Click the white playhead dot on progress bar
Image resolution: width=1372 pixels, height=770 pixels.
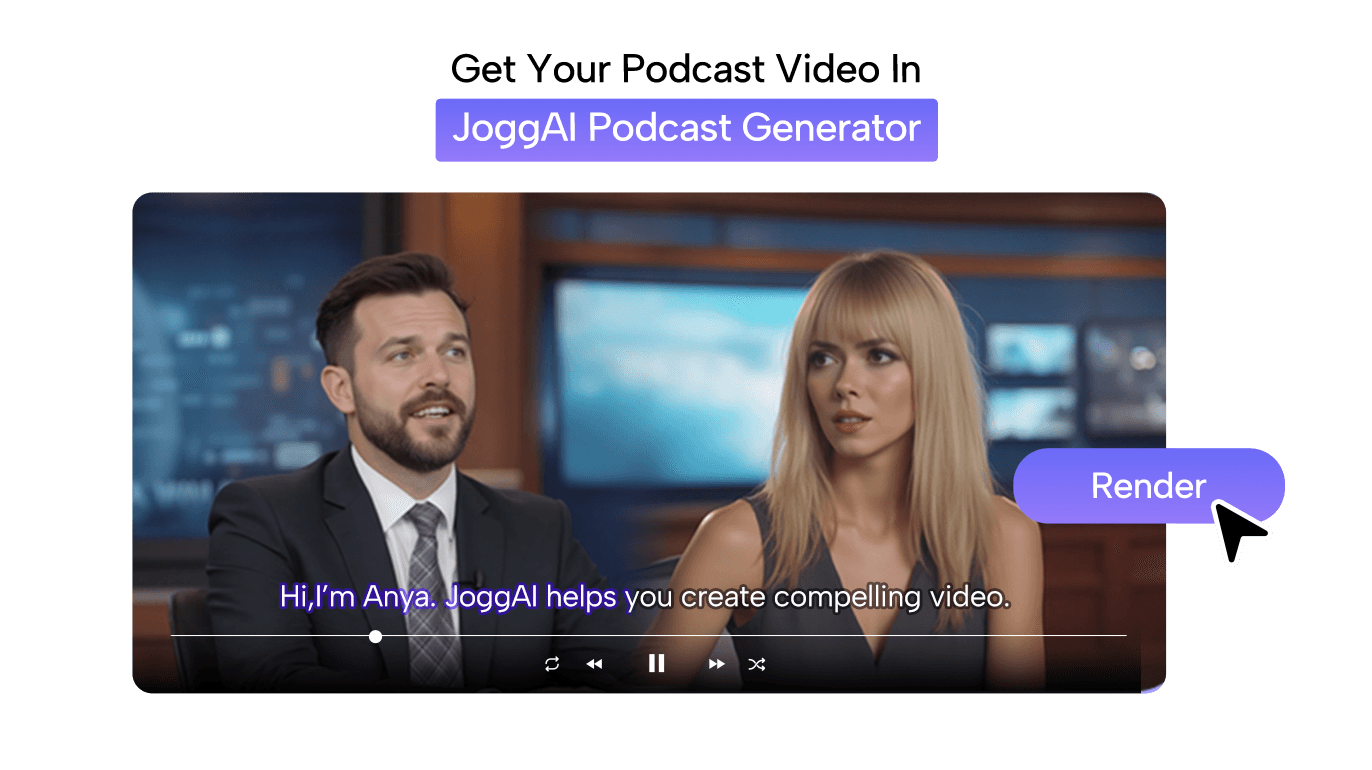pos(375,636)
